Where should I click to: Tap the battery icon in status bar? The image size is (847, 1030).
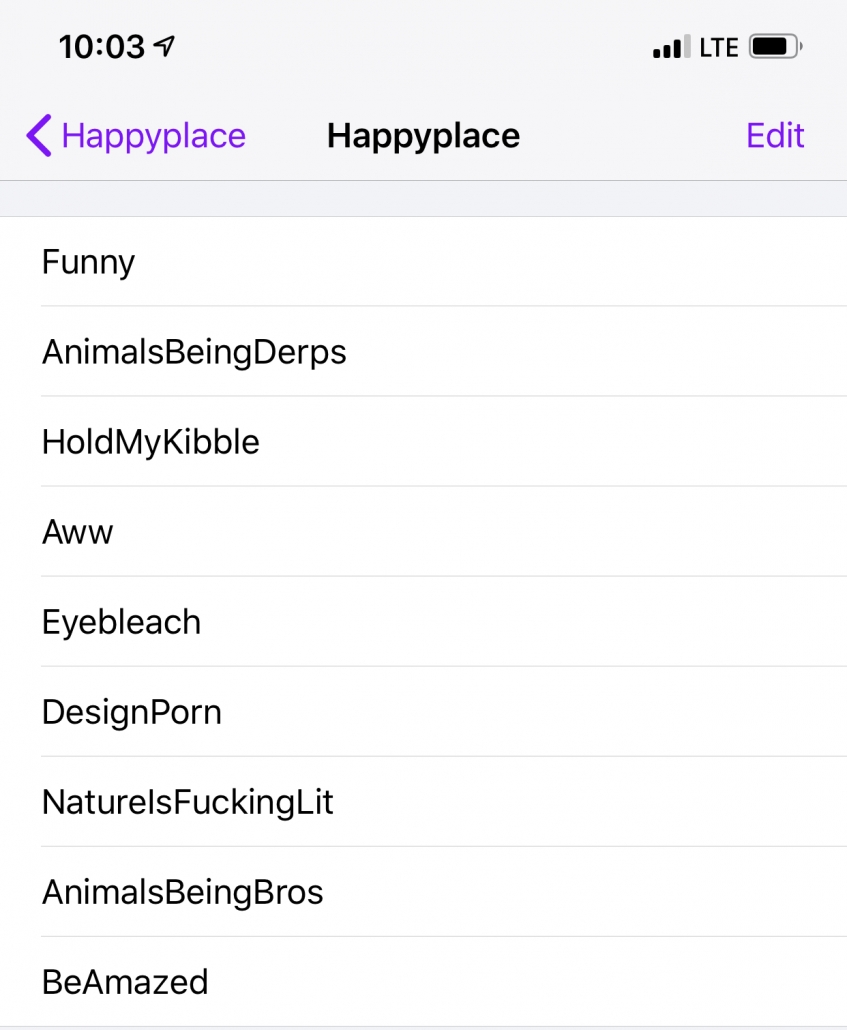coord(776,47)
